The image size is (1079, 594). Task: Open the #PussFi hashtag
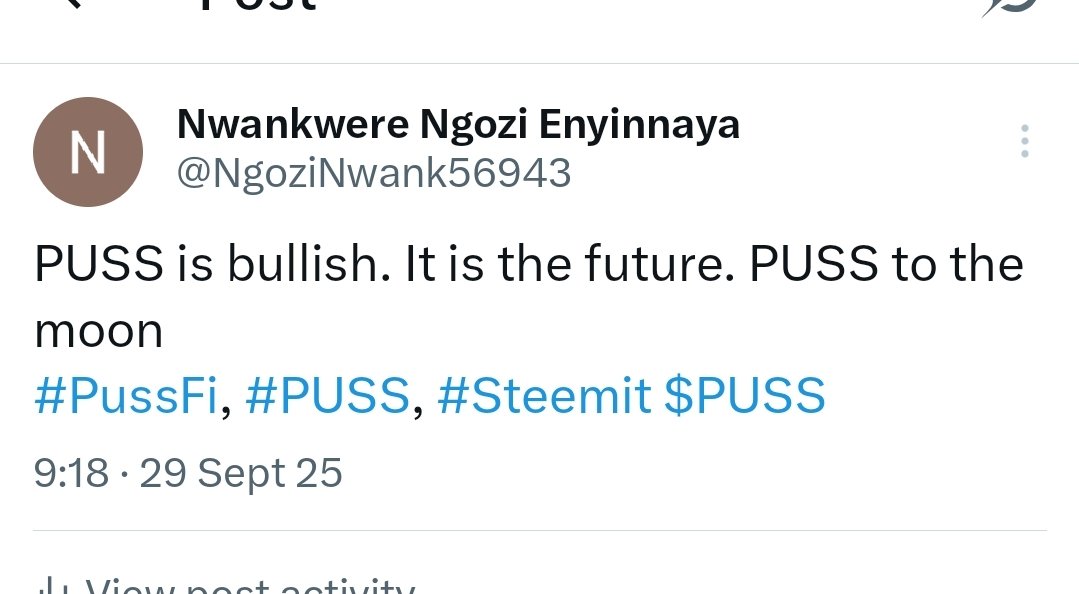coord(126,395)
